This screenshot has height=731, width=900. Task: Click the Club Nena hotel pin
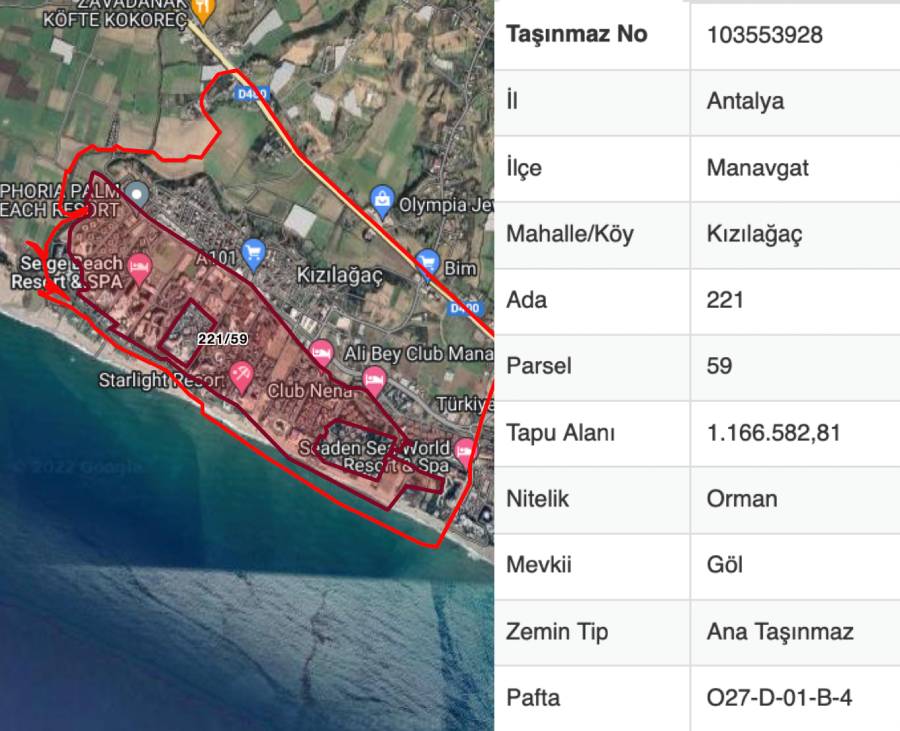[374, 382]
